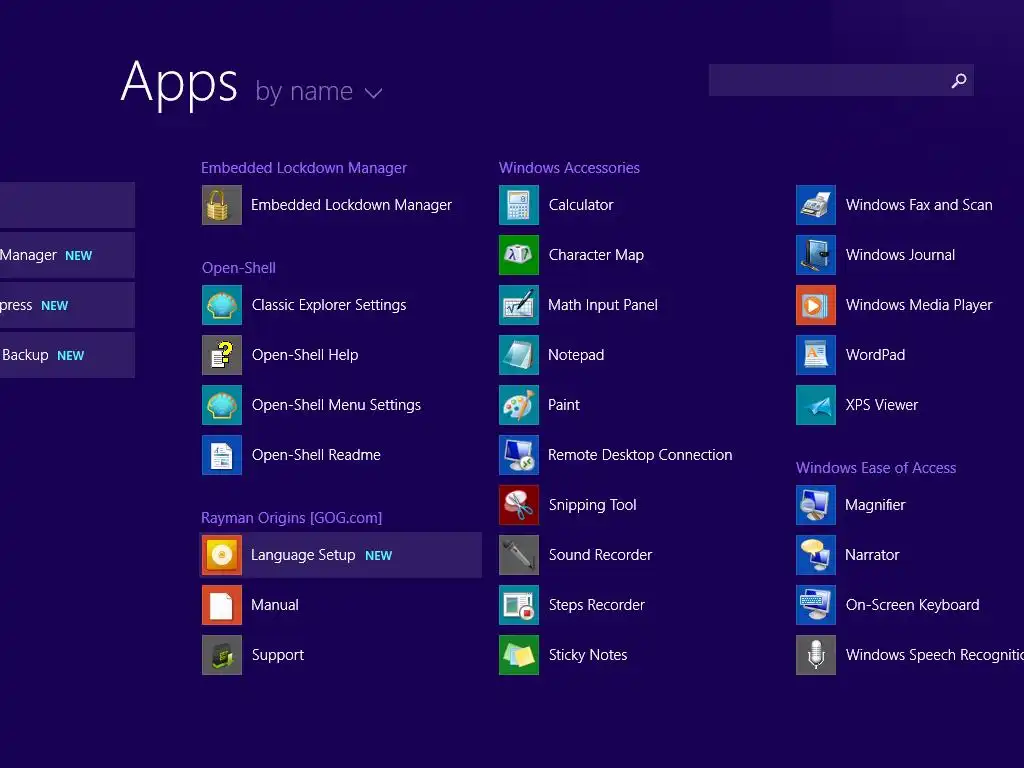Viewport: 1024px width, 768px height.
Task: Click the 'Language Setup' label text
Action: pos(303,555)
